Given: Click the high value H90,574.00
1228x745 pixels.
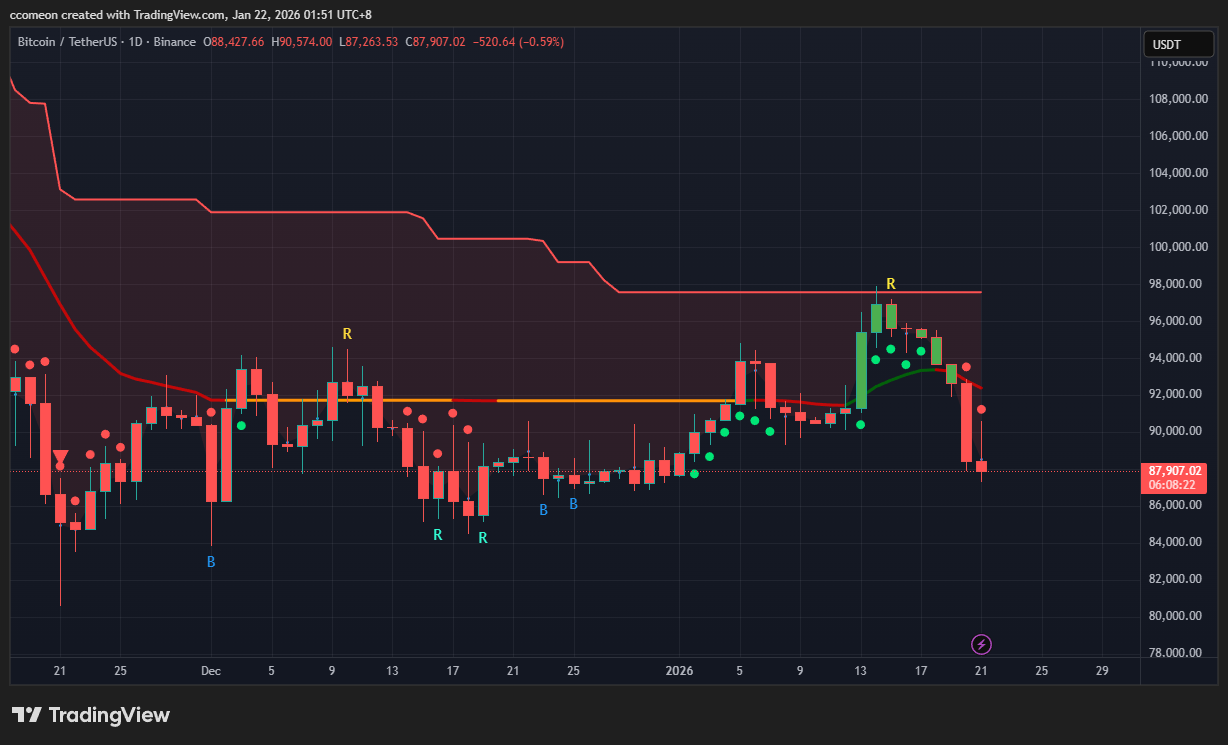Looking at the screenshot, I should [301, 42].
